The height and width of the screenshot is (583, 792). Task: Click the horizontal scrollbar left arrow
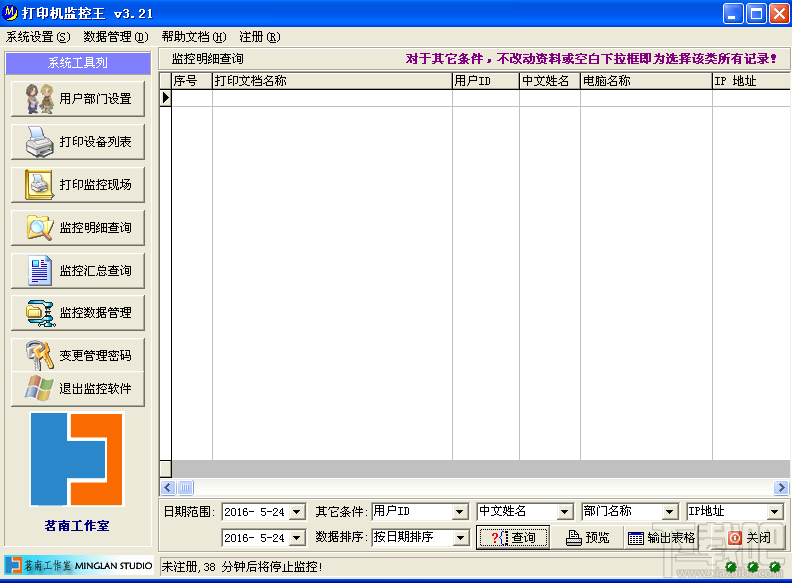click(x=168, y=488)
